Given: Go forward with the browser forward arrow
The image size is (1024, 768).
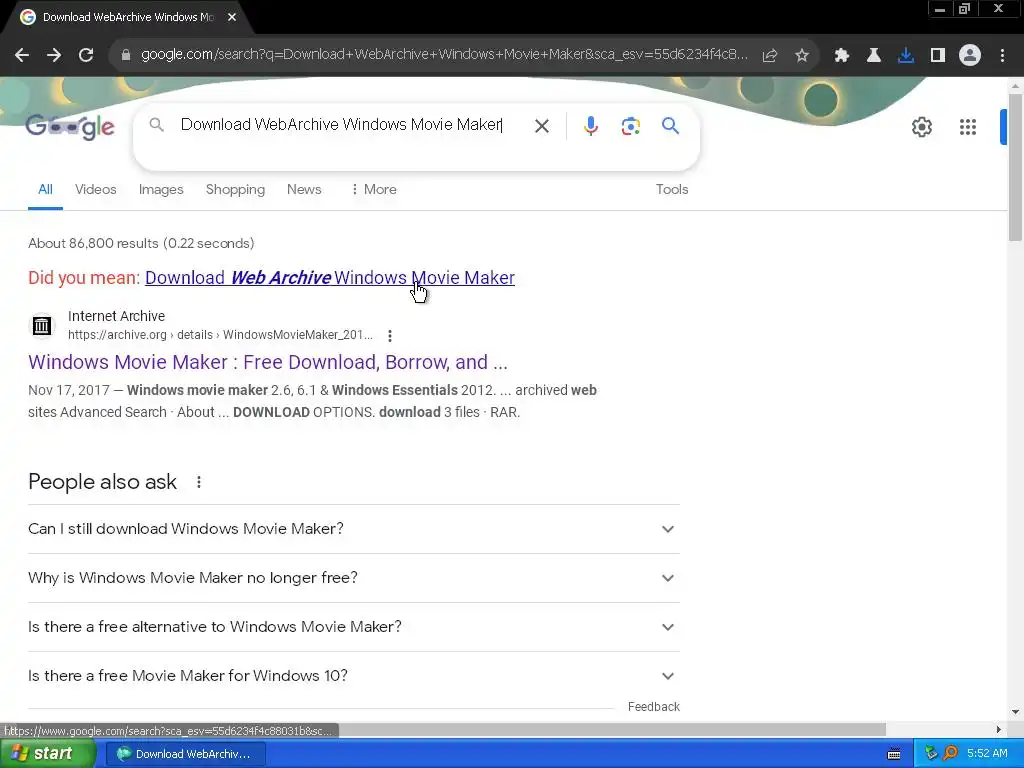Looking at the screenshot, I should pos(54,56).
